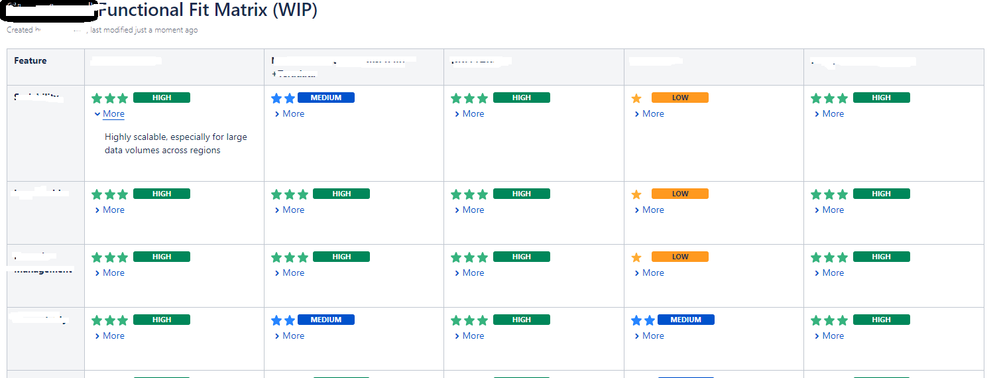999x378 pixels.
Task: Expand More in data row 1, last rating column
Action: click(x=829, y=114)
